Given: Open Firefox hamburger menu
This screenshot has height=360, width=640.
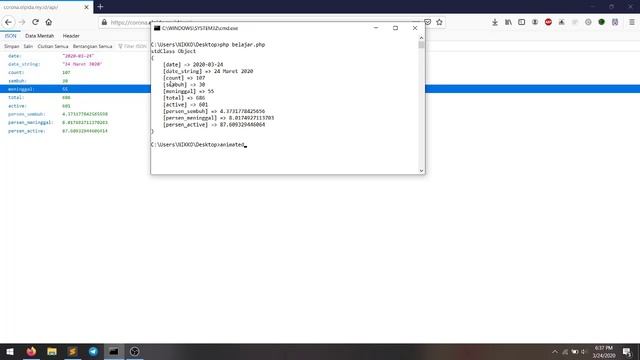Looking at the screenshot, I should coord(632,22).
